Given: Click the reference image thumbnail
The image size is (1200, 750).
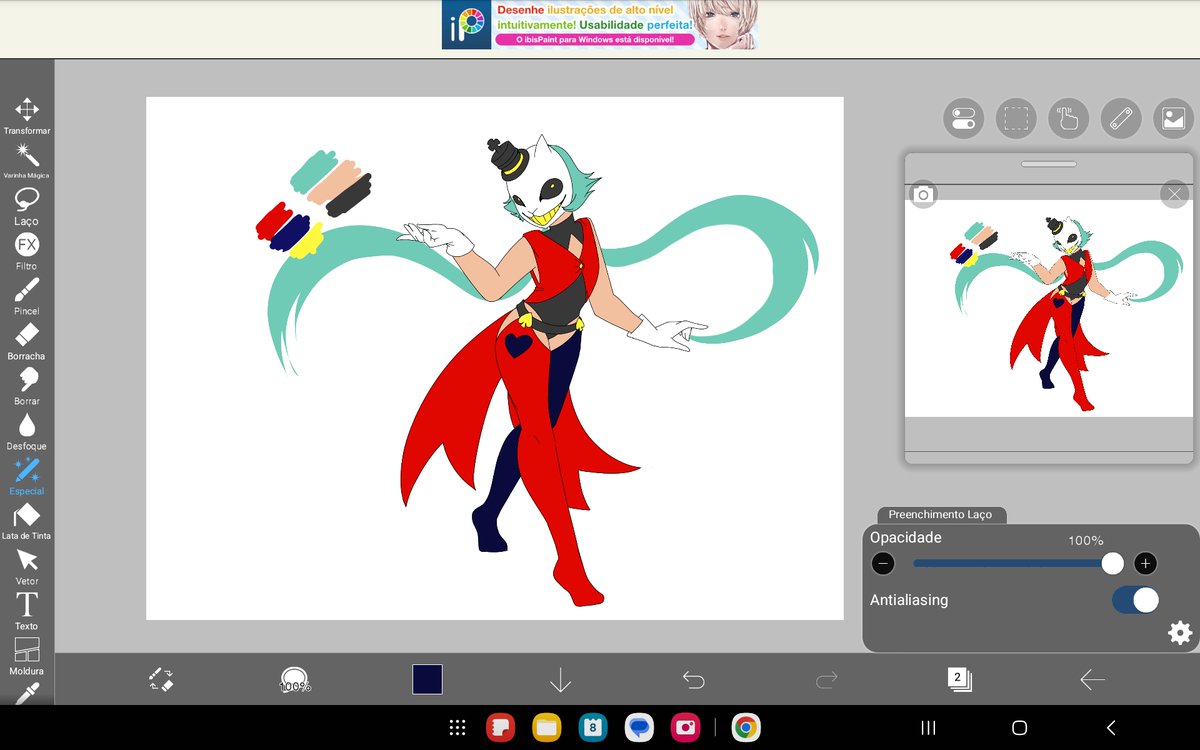Looking at the screenshot, I should [1049, 308].
